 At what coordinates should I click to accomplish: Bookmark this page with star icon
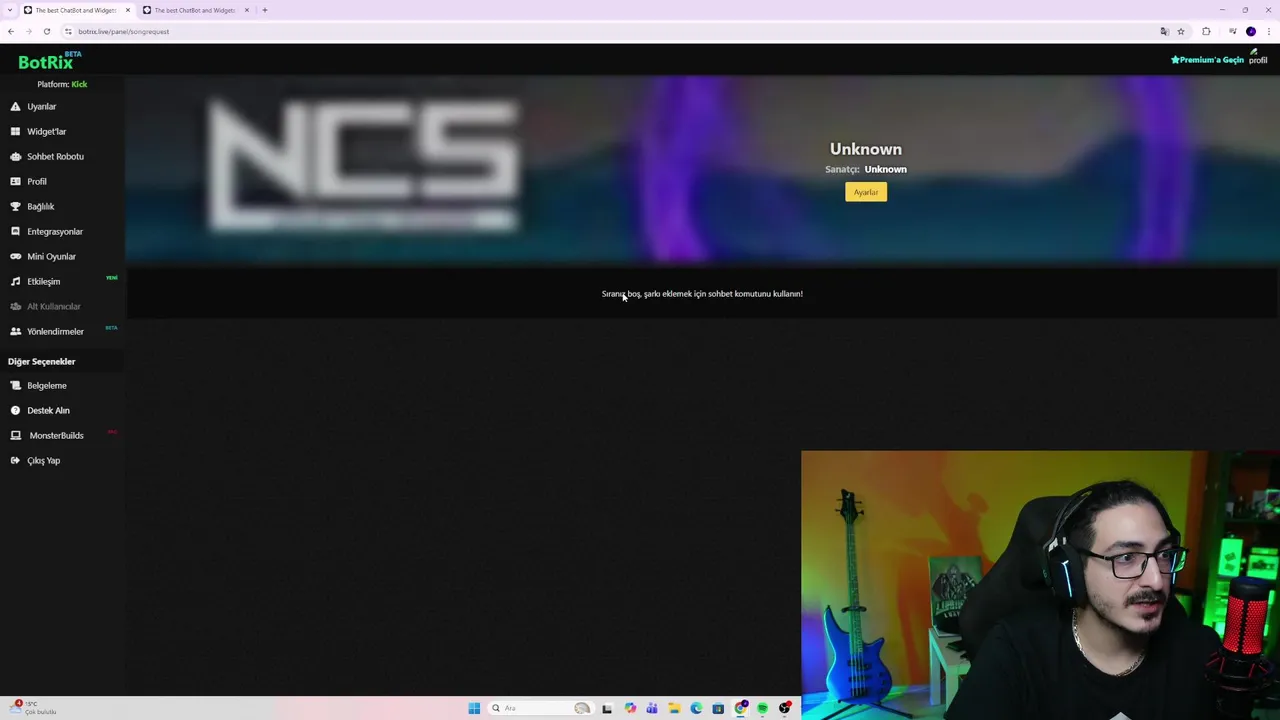pyautogui.click(x=1181, y=31)
